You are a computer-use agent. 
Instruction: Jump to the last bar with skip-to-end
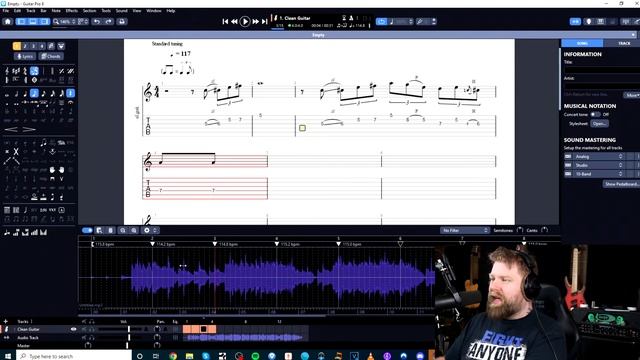pos(264,22)
